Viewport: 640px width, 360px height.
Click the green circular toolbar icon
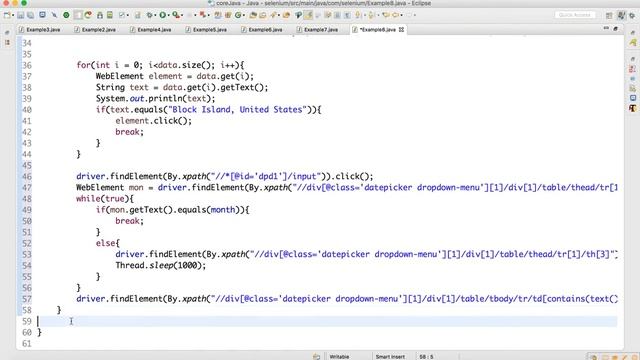coord(66,15)
